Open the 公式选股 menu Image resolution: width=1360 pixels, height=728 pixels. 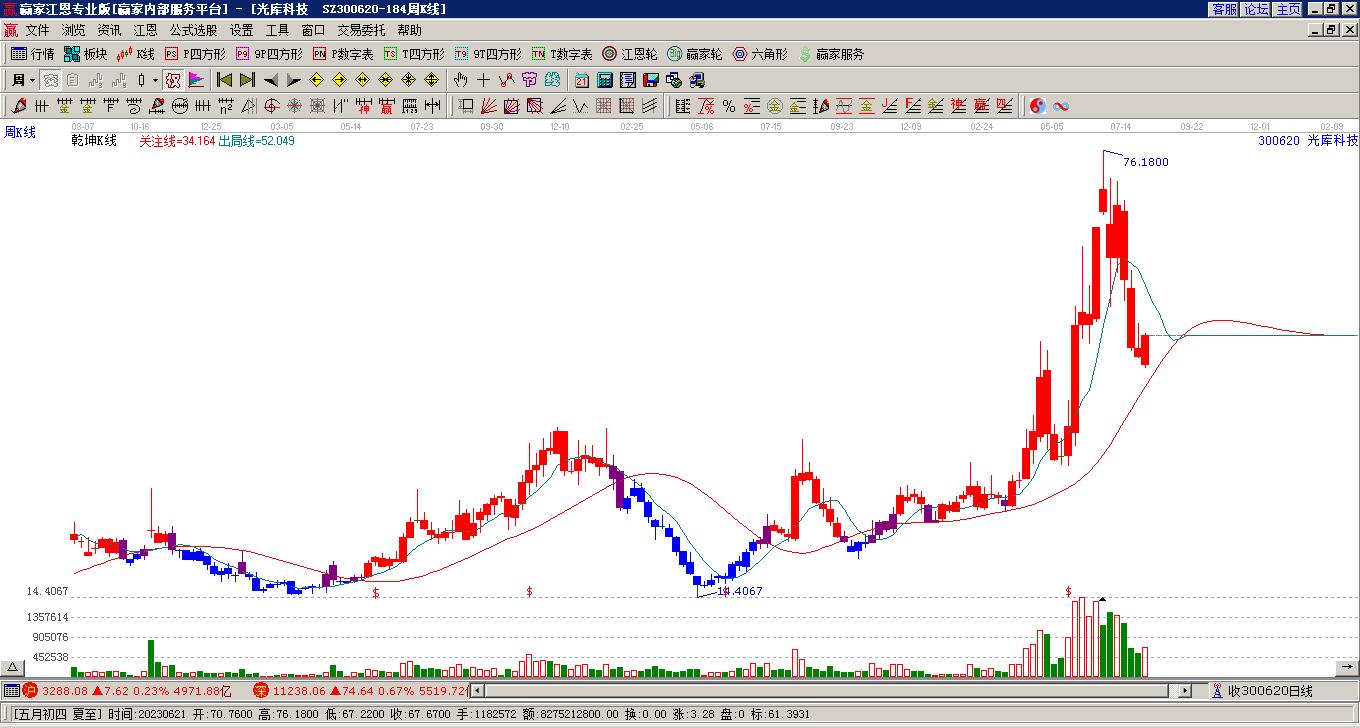pos(193,30)
